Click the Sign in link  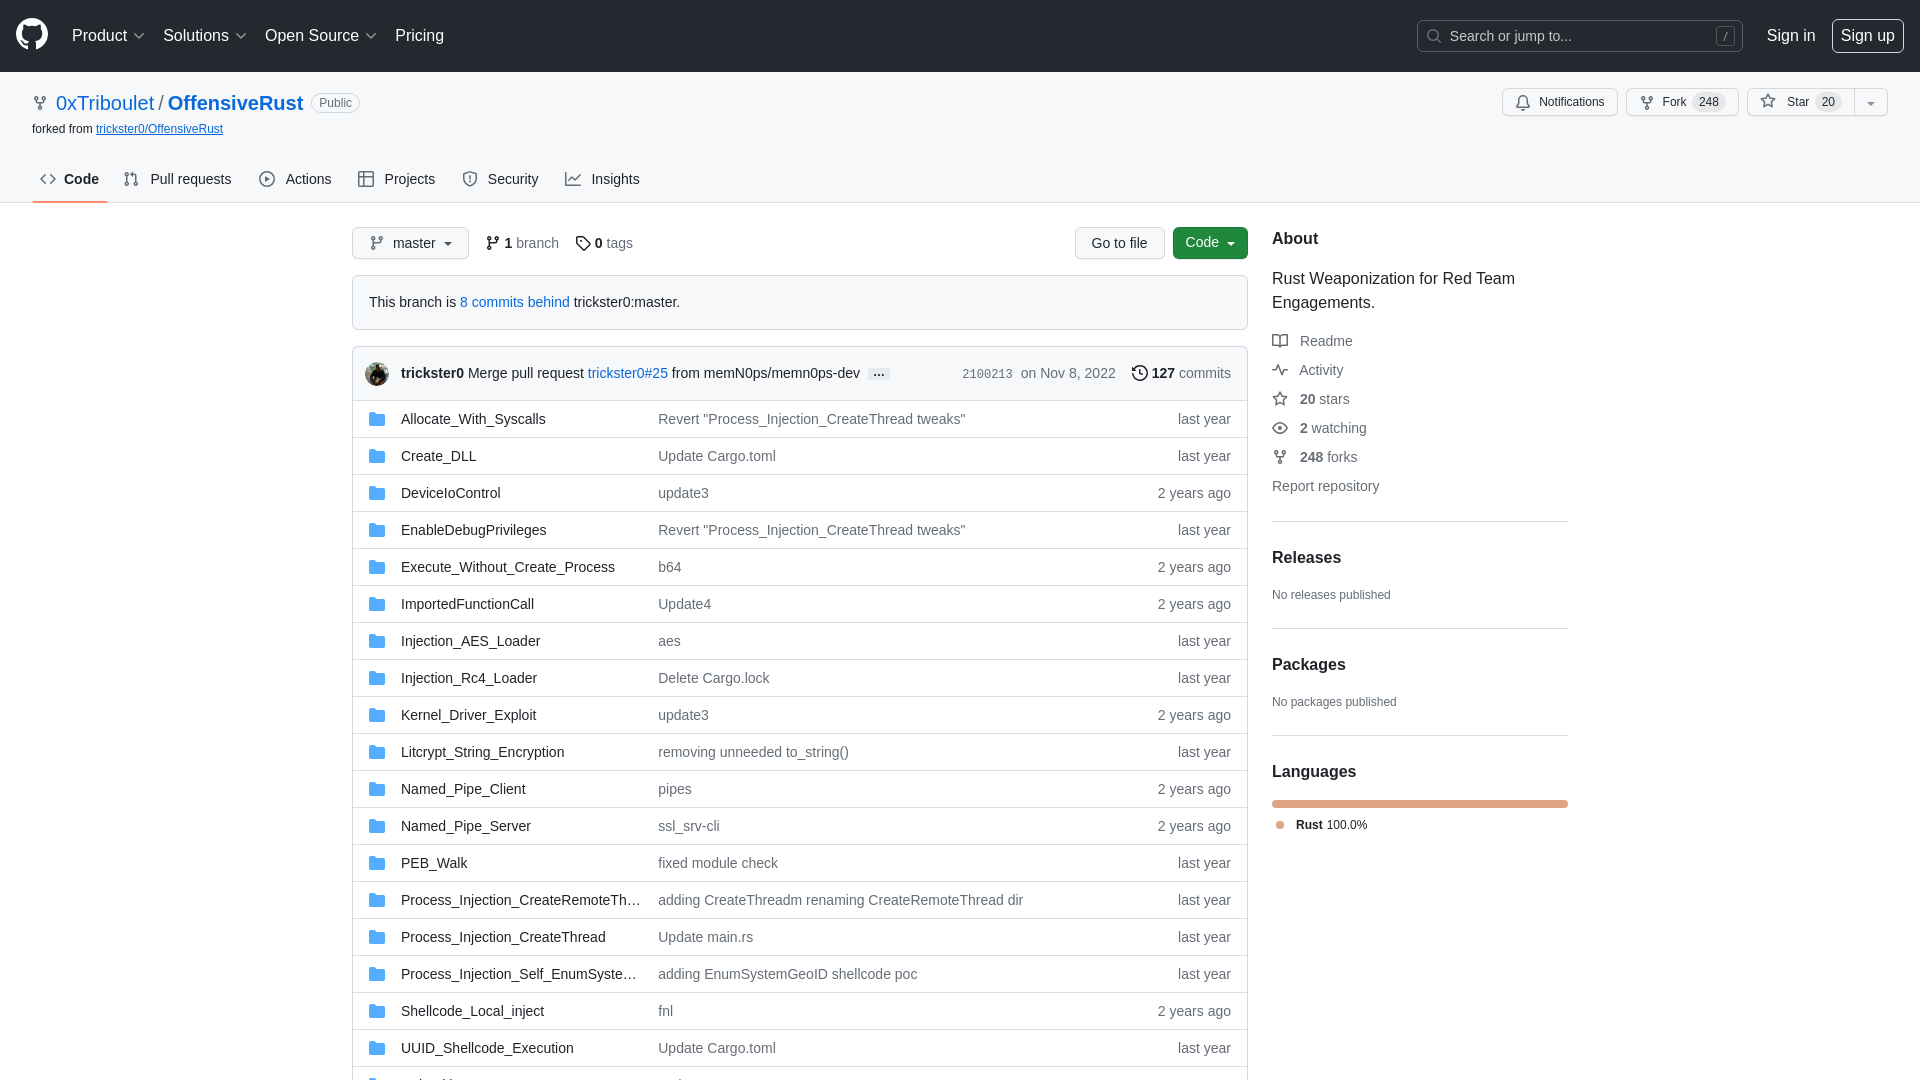click(x=1791, y=36)
